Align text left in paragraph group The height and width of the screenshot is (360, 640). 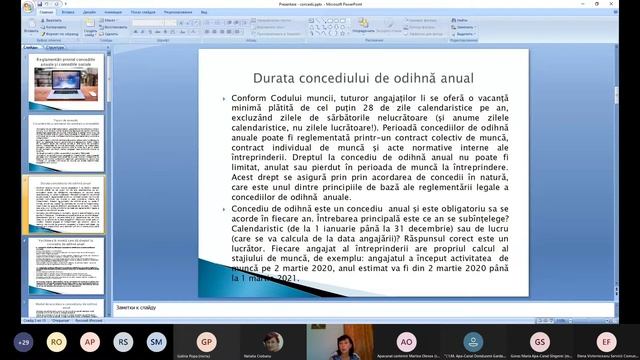coord(207,32)
